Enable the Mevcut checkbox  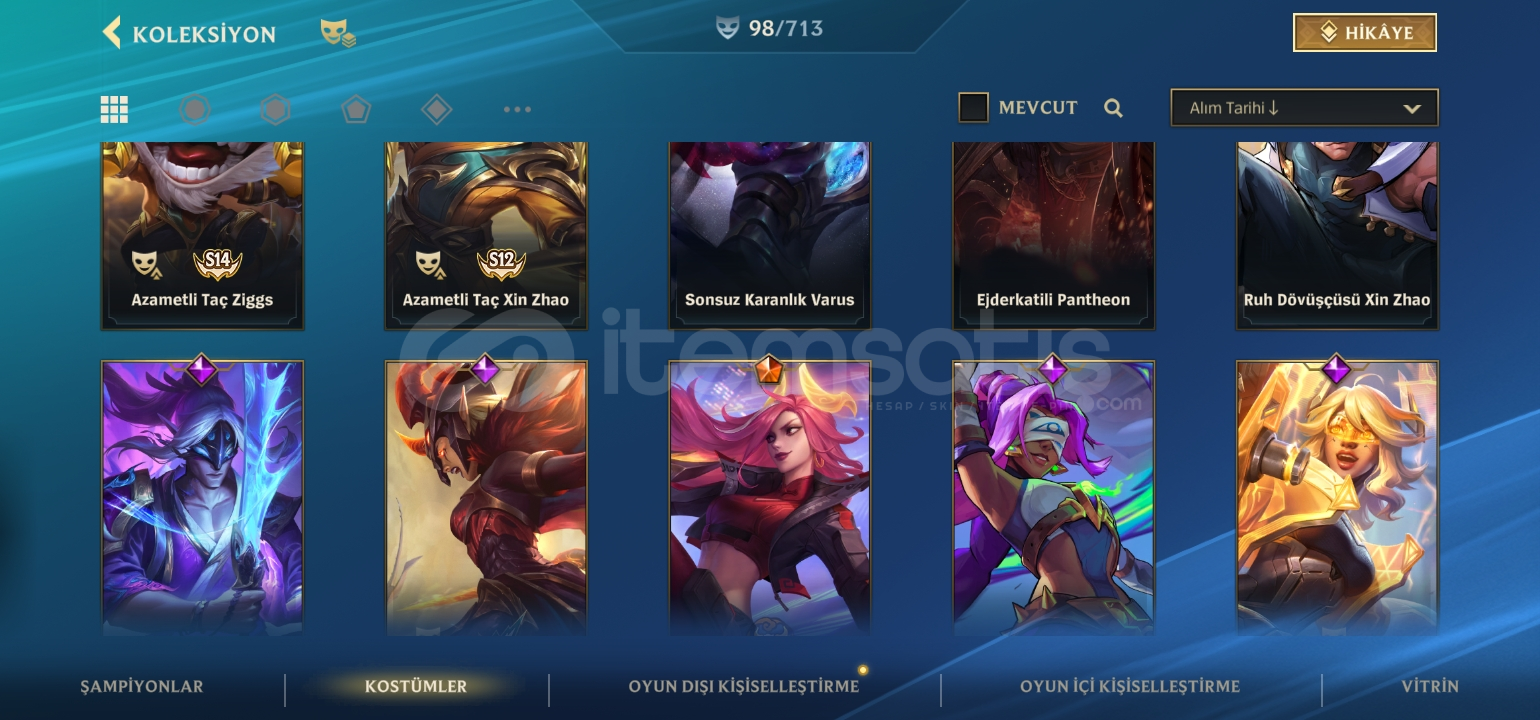[x=973, y=107]
